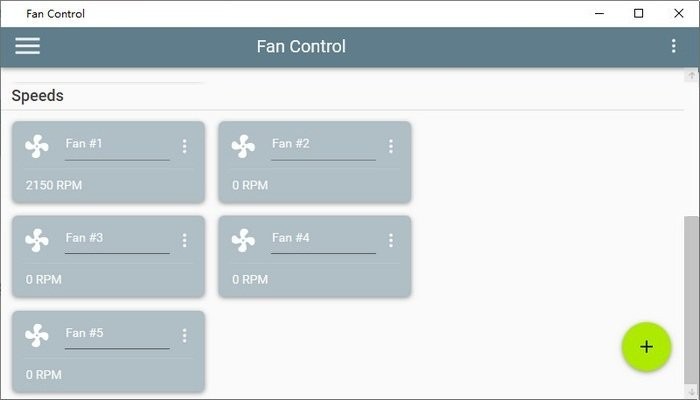Image resolution: width=700 pixels, height=400 pixels.
Task: Click the Fan #5 fan icon
Action: 37,335
